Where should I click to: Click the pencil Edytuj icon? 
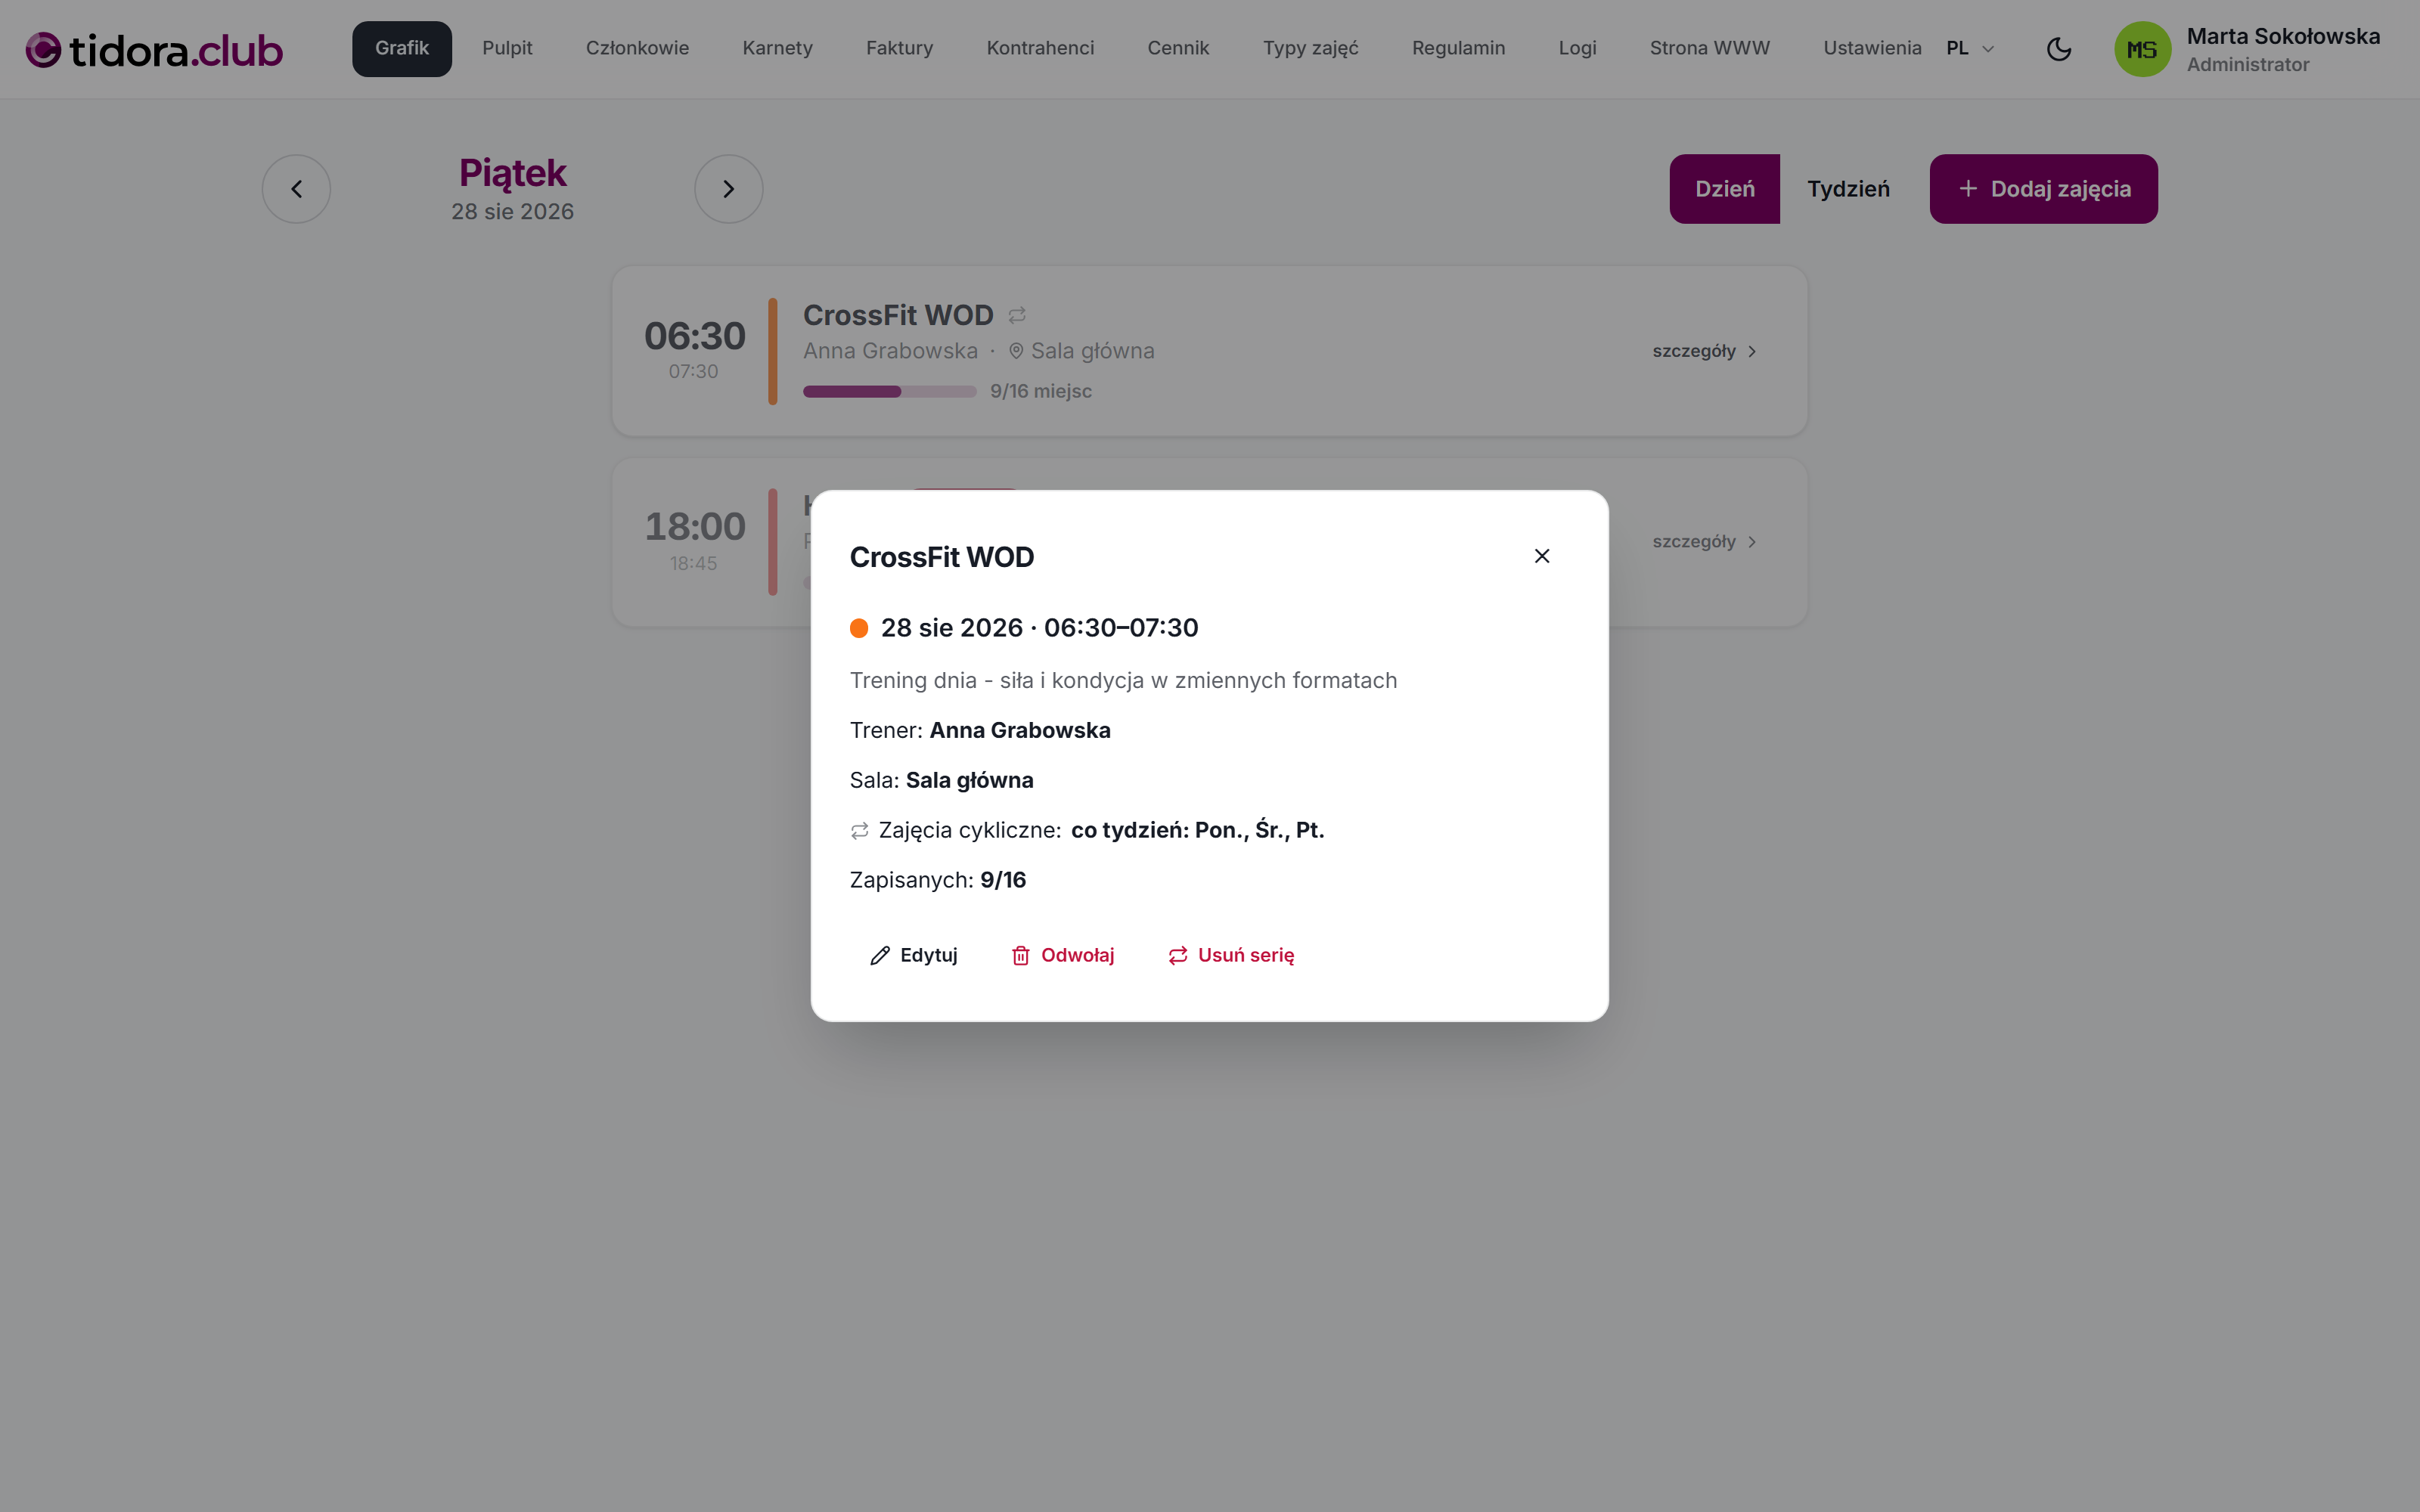pyautogui.click(x=880, y=956)
